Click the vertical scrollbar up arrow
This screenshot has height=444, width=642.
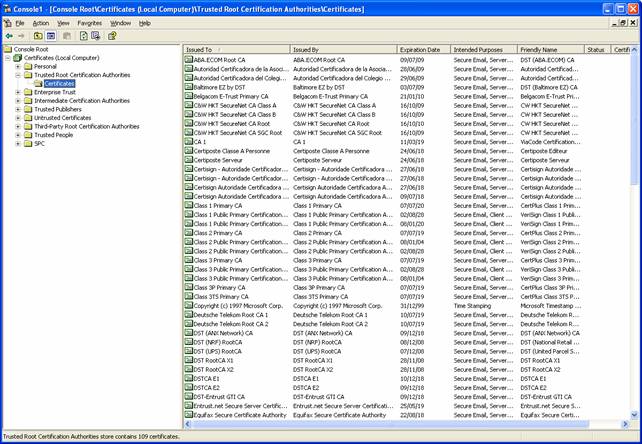[635, 50]
